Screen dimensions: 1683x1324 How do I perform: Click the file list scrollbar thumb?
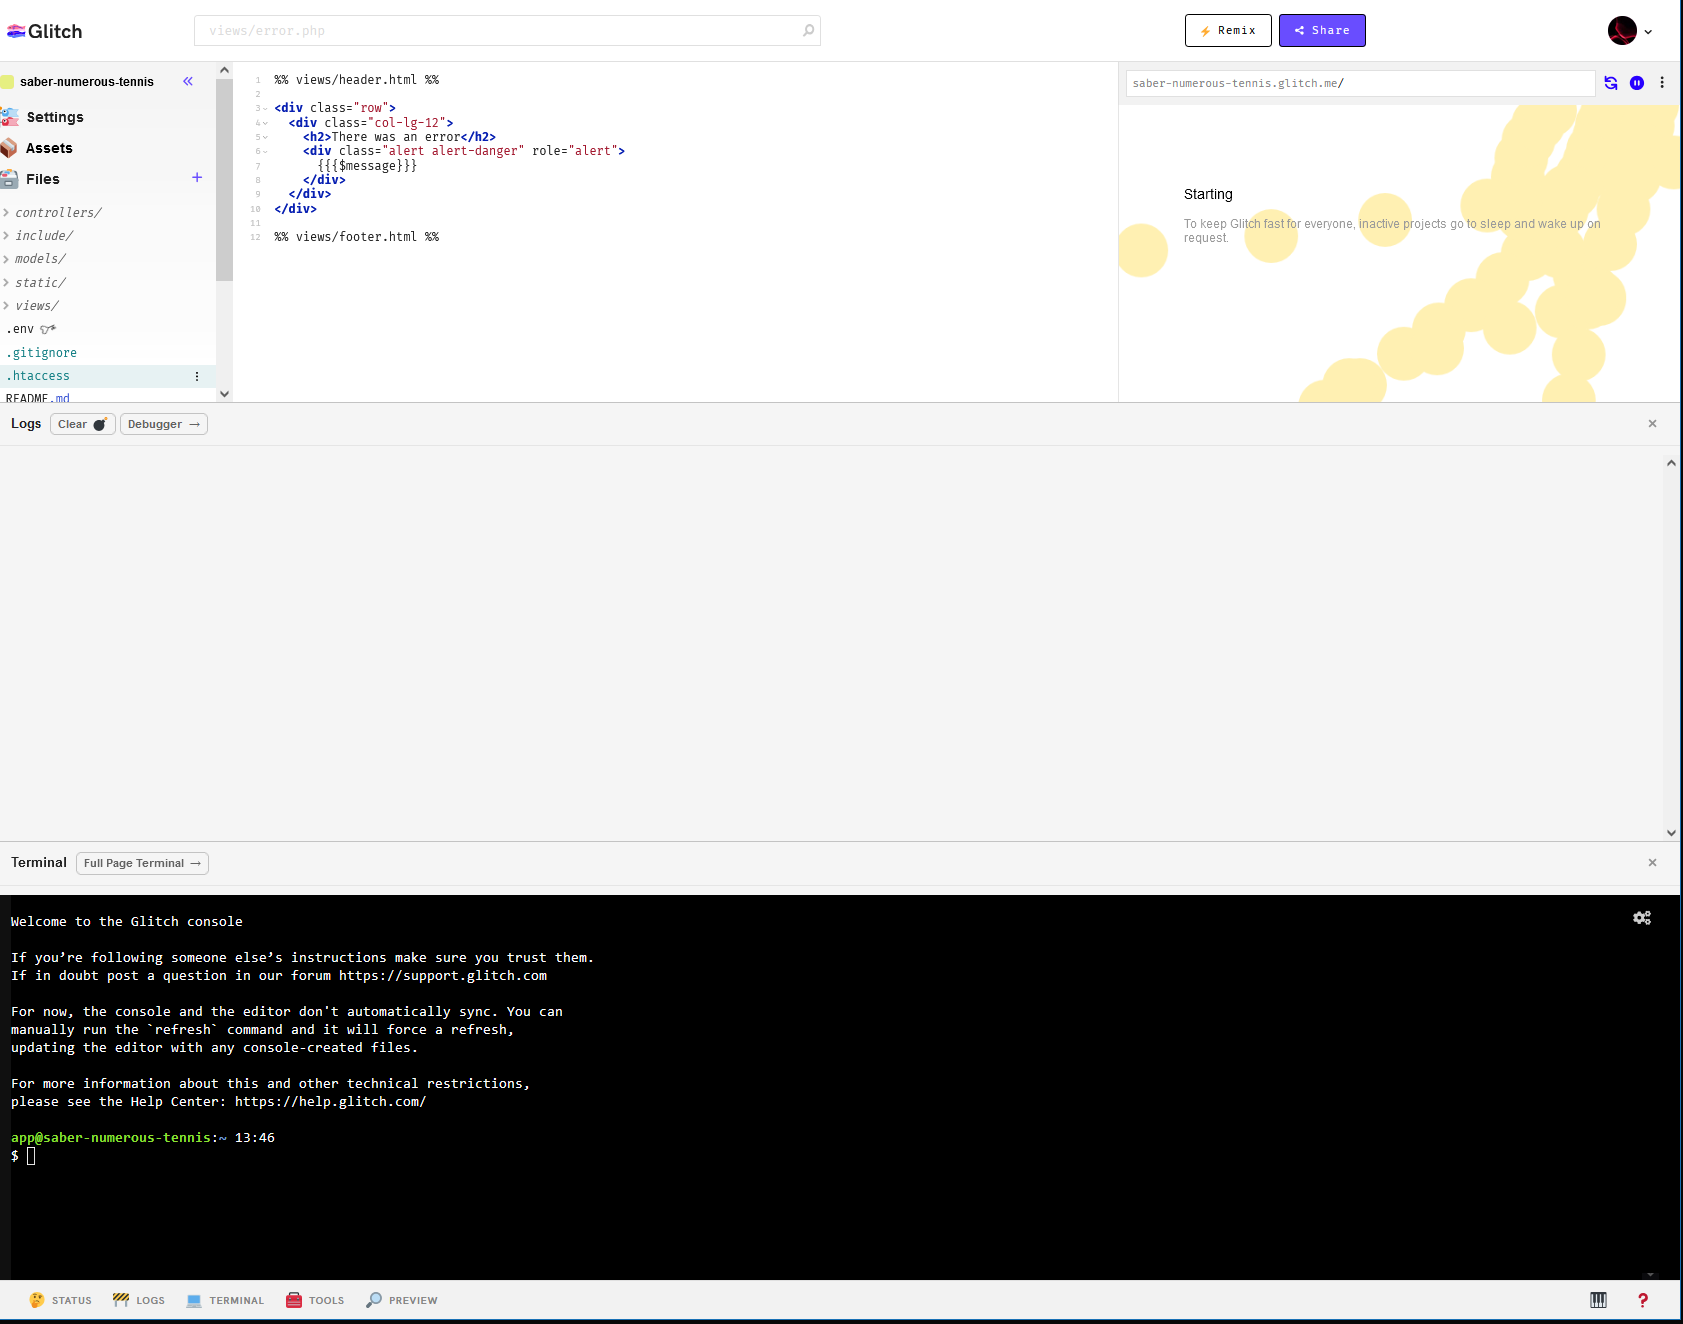pos(224,180)
